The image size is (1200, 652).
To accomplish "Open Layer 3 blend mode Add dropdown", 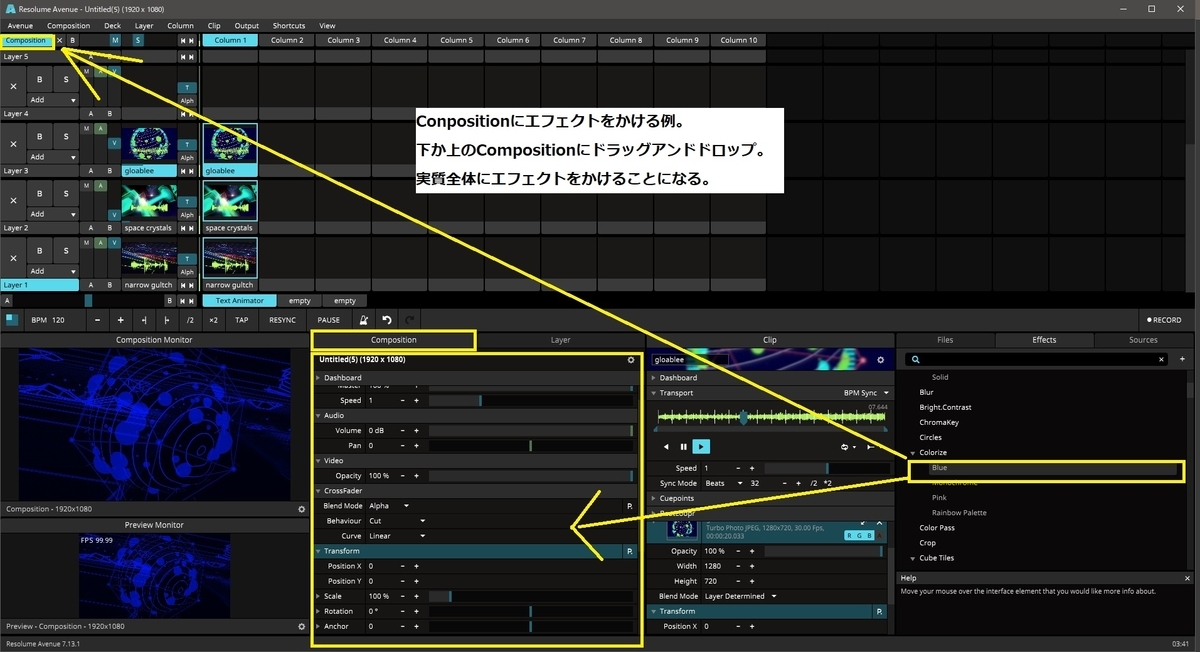I will tap(53, 157).
